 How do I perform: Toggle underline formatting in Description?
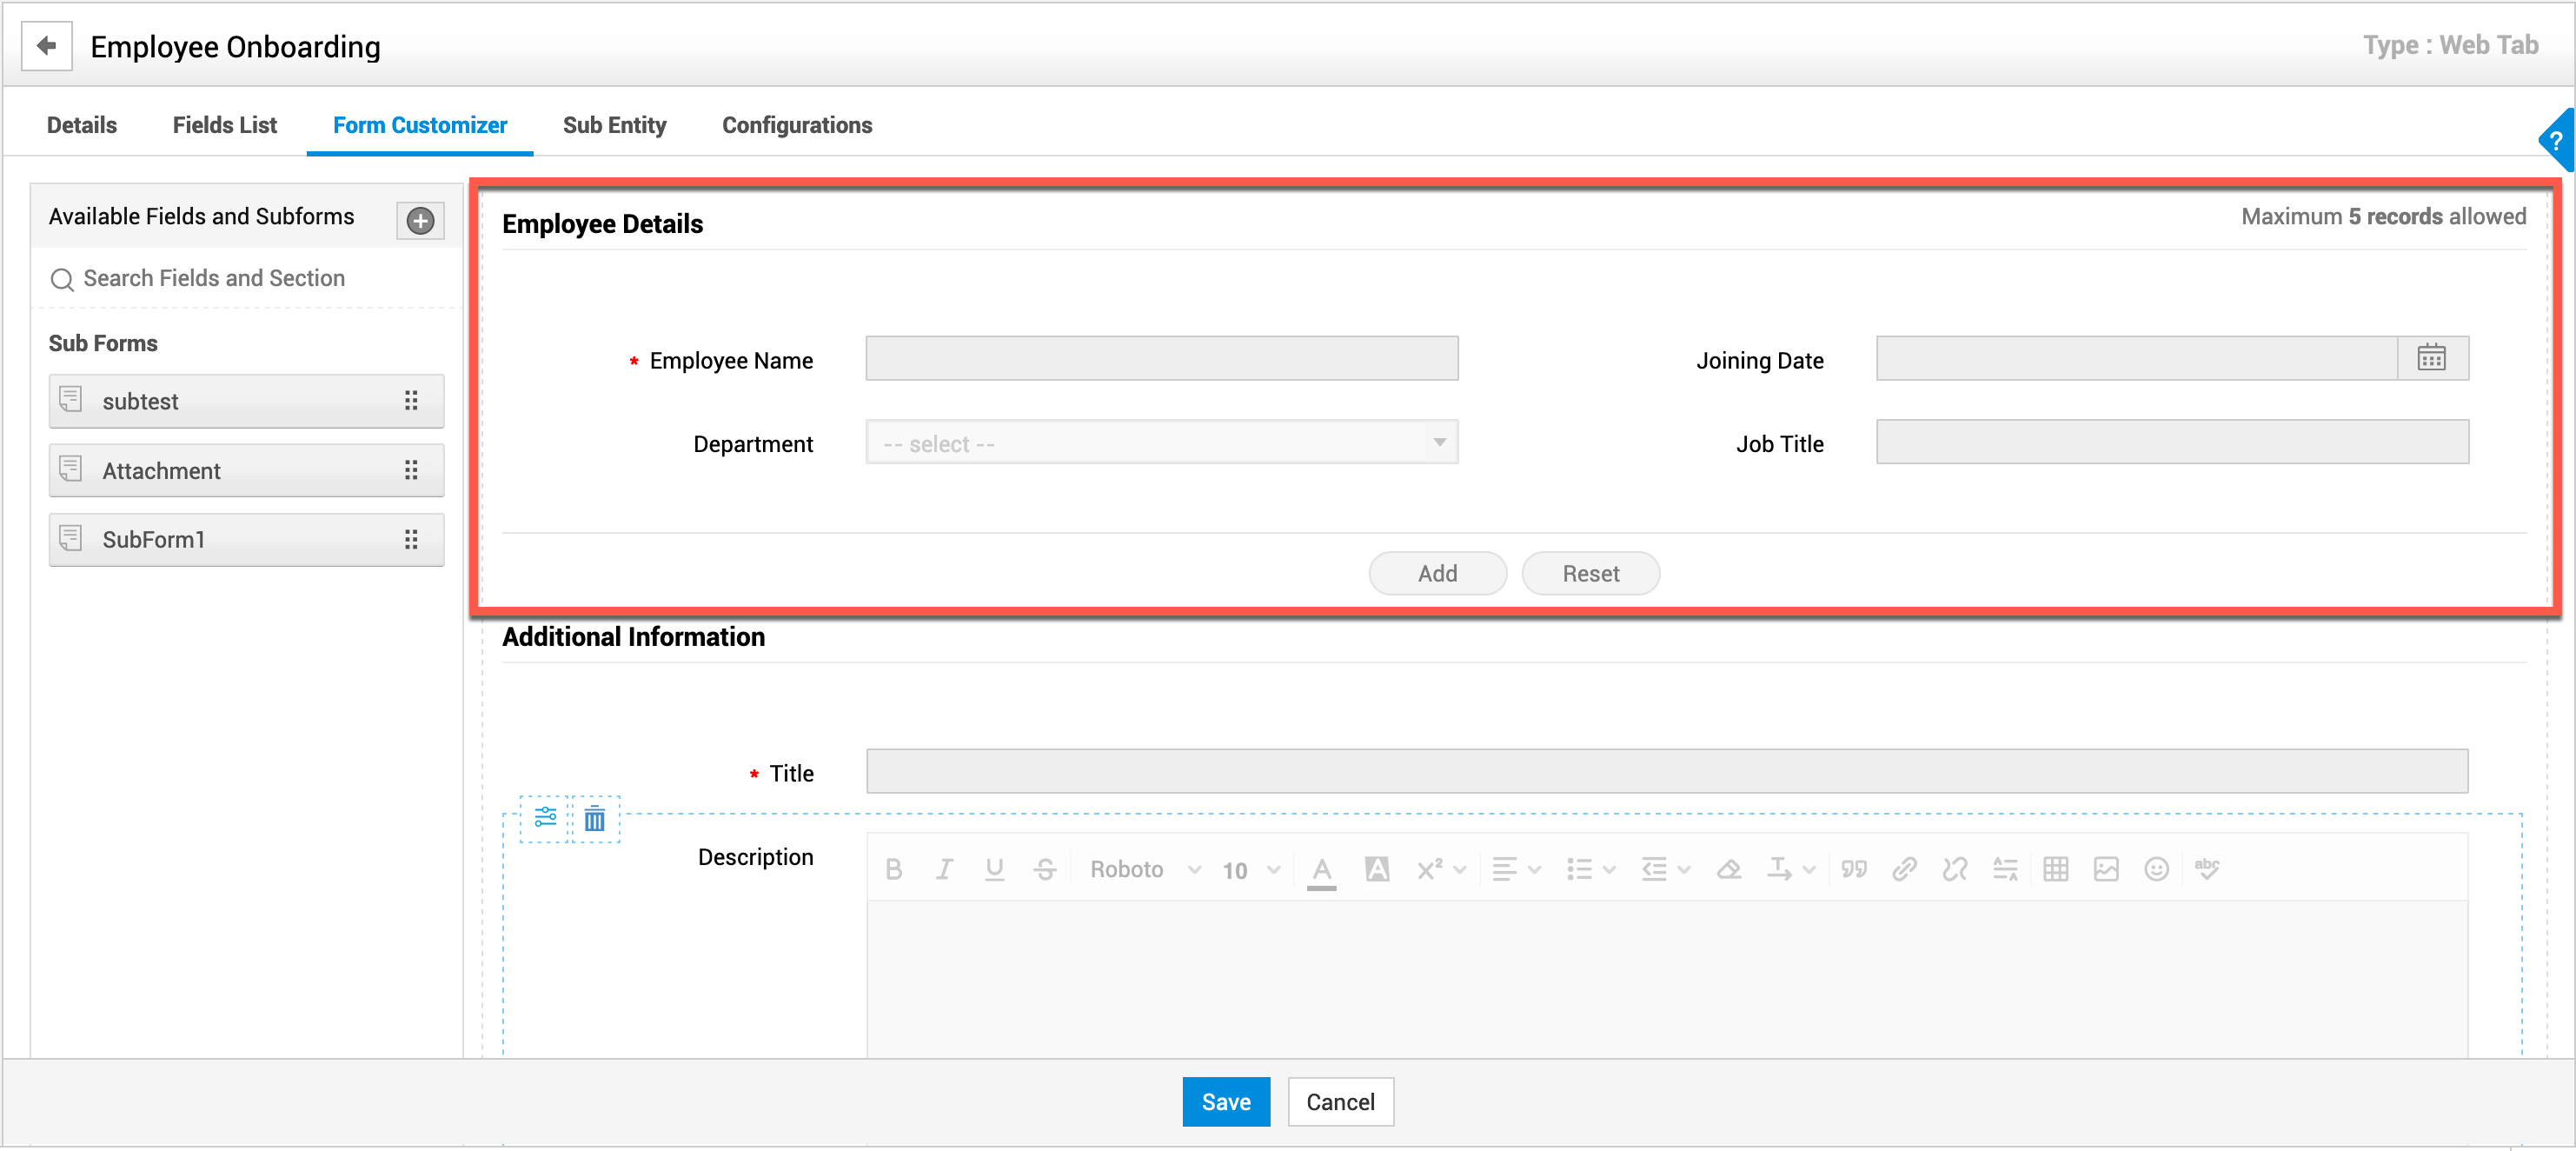[994, 869]
